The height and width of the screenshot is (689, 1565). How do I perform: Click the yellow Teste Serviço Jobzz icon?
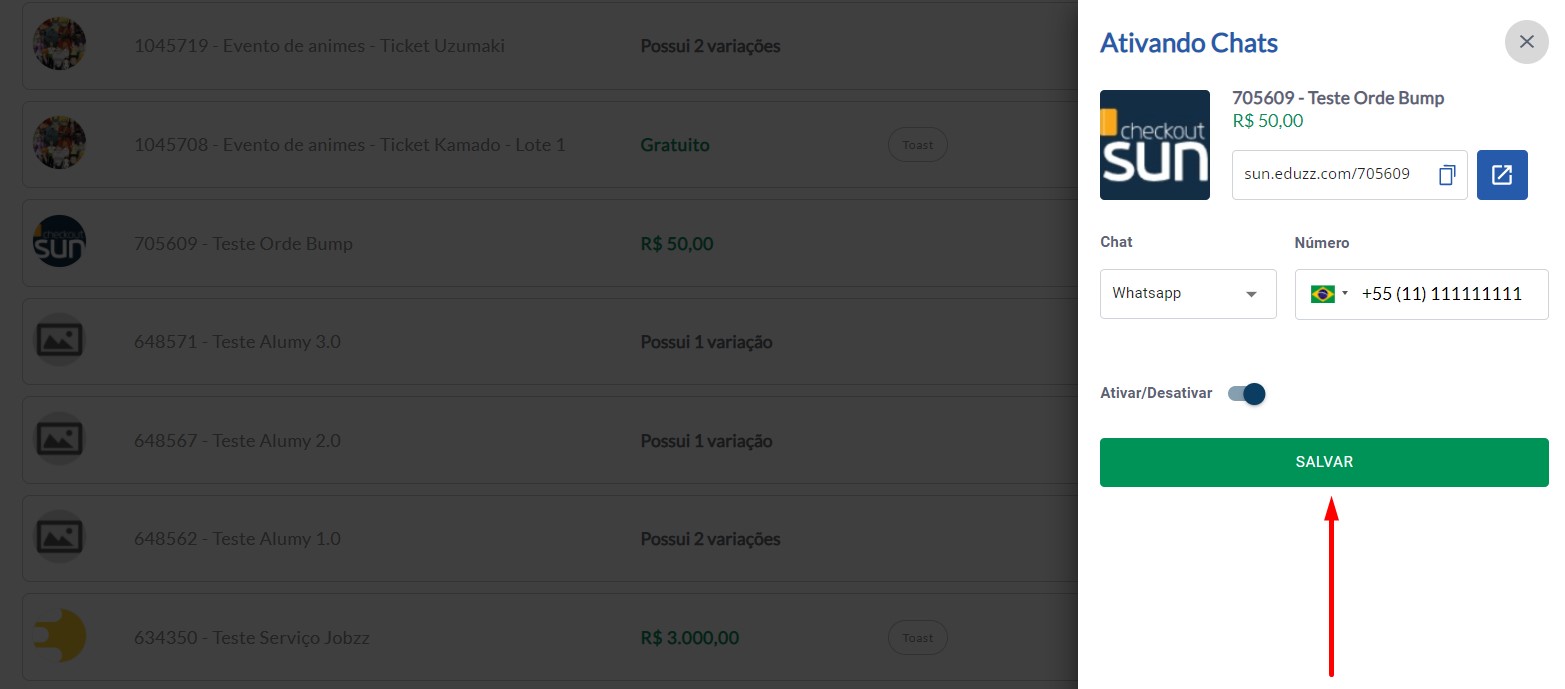pos(60,637)
